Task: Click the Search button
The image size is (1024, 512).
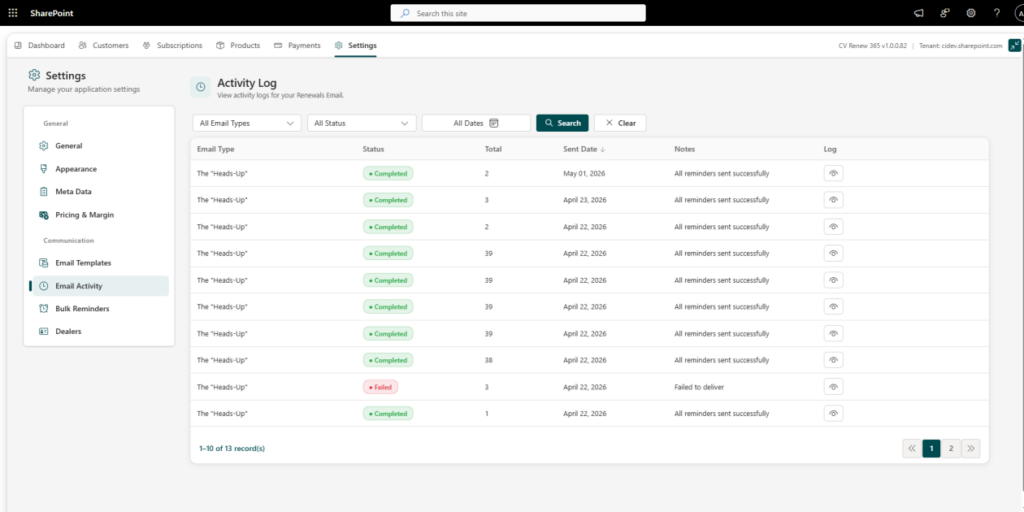Action: (562, 123)
